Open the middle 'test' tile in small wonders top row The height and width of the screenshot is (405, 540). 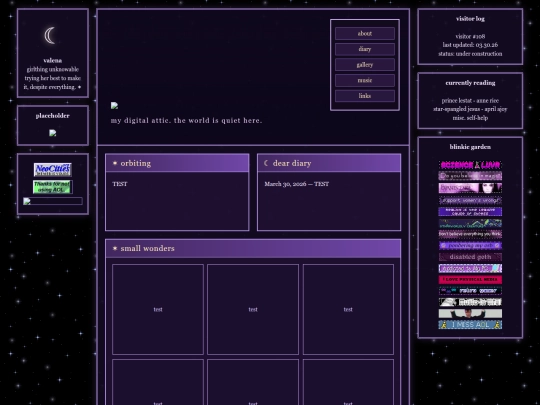(x=253, y=309)
